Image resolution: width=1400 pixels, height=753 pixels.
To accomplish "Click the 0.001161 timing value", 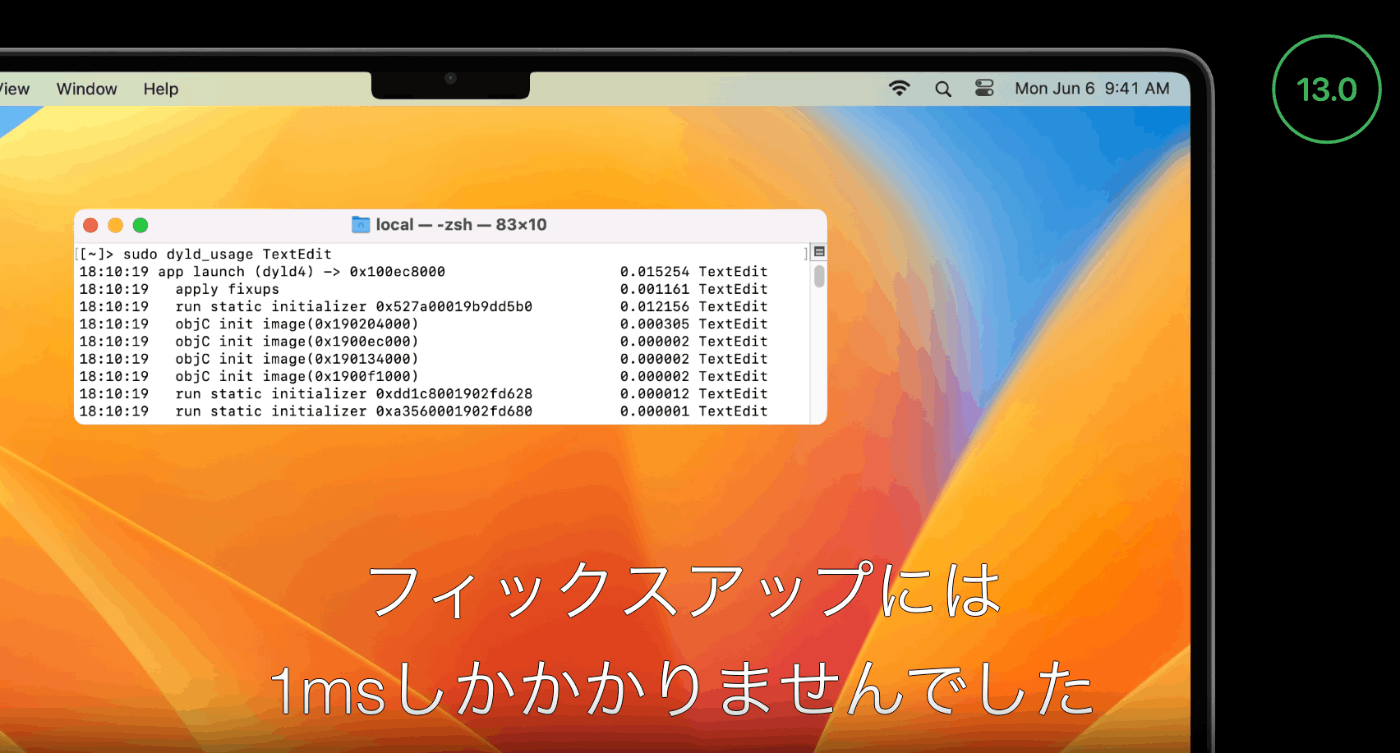I will click(654, 289).
